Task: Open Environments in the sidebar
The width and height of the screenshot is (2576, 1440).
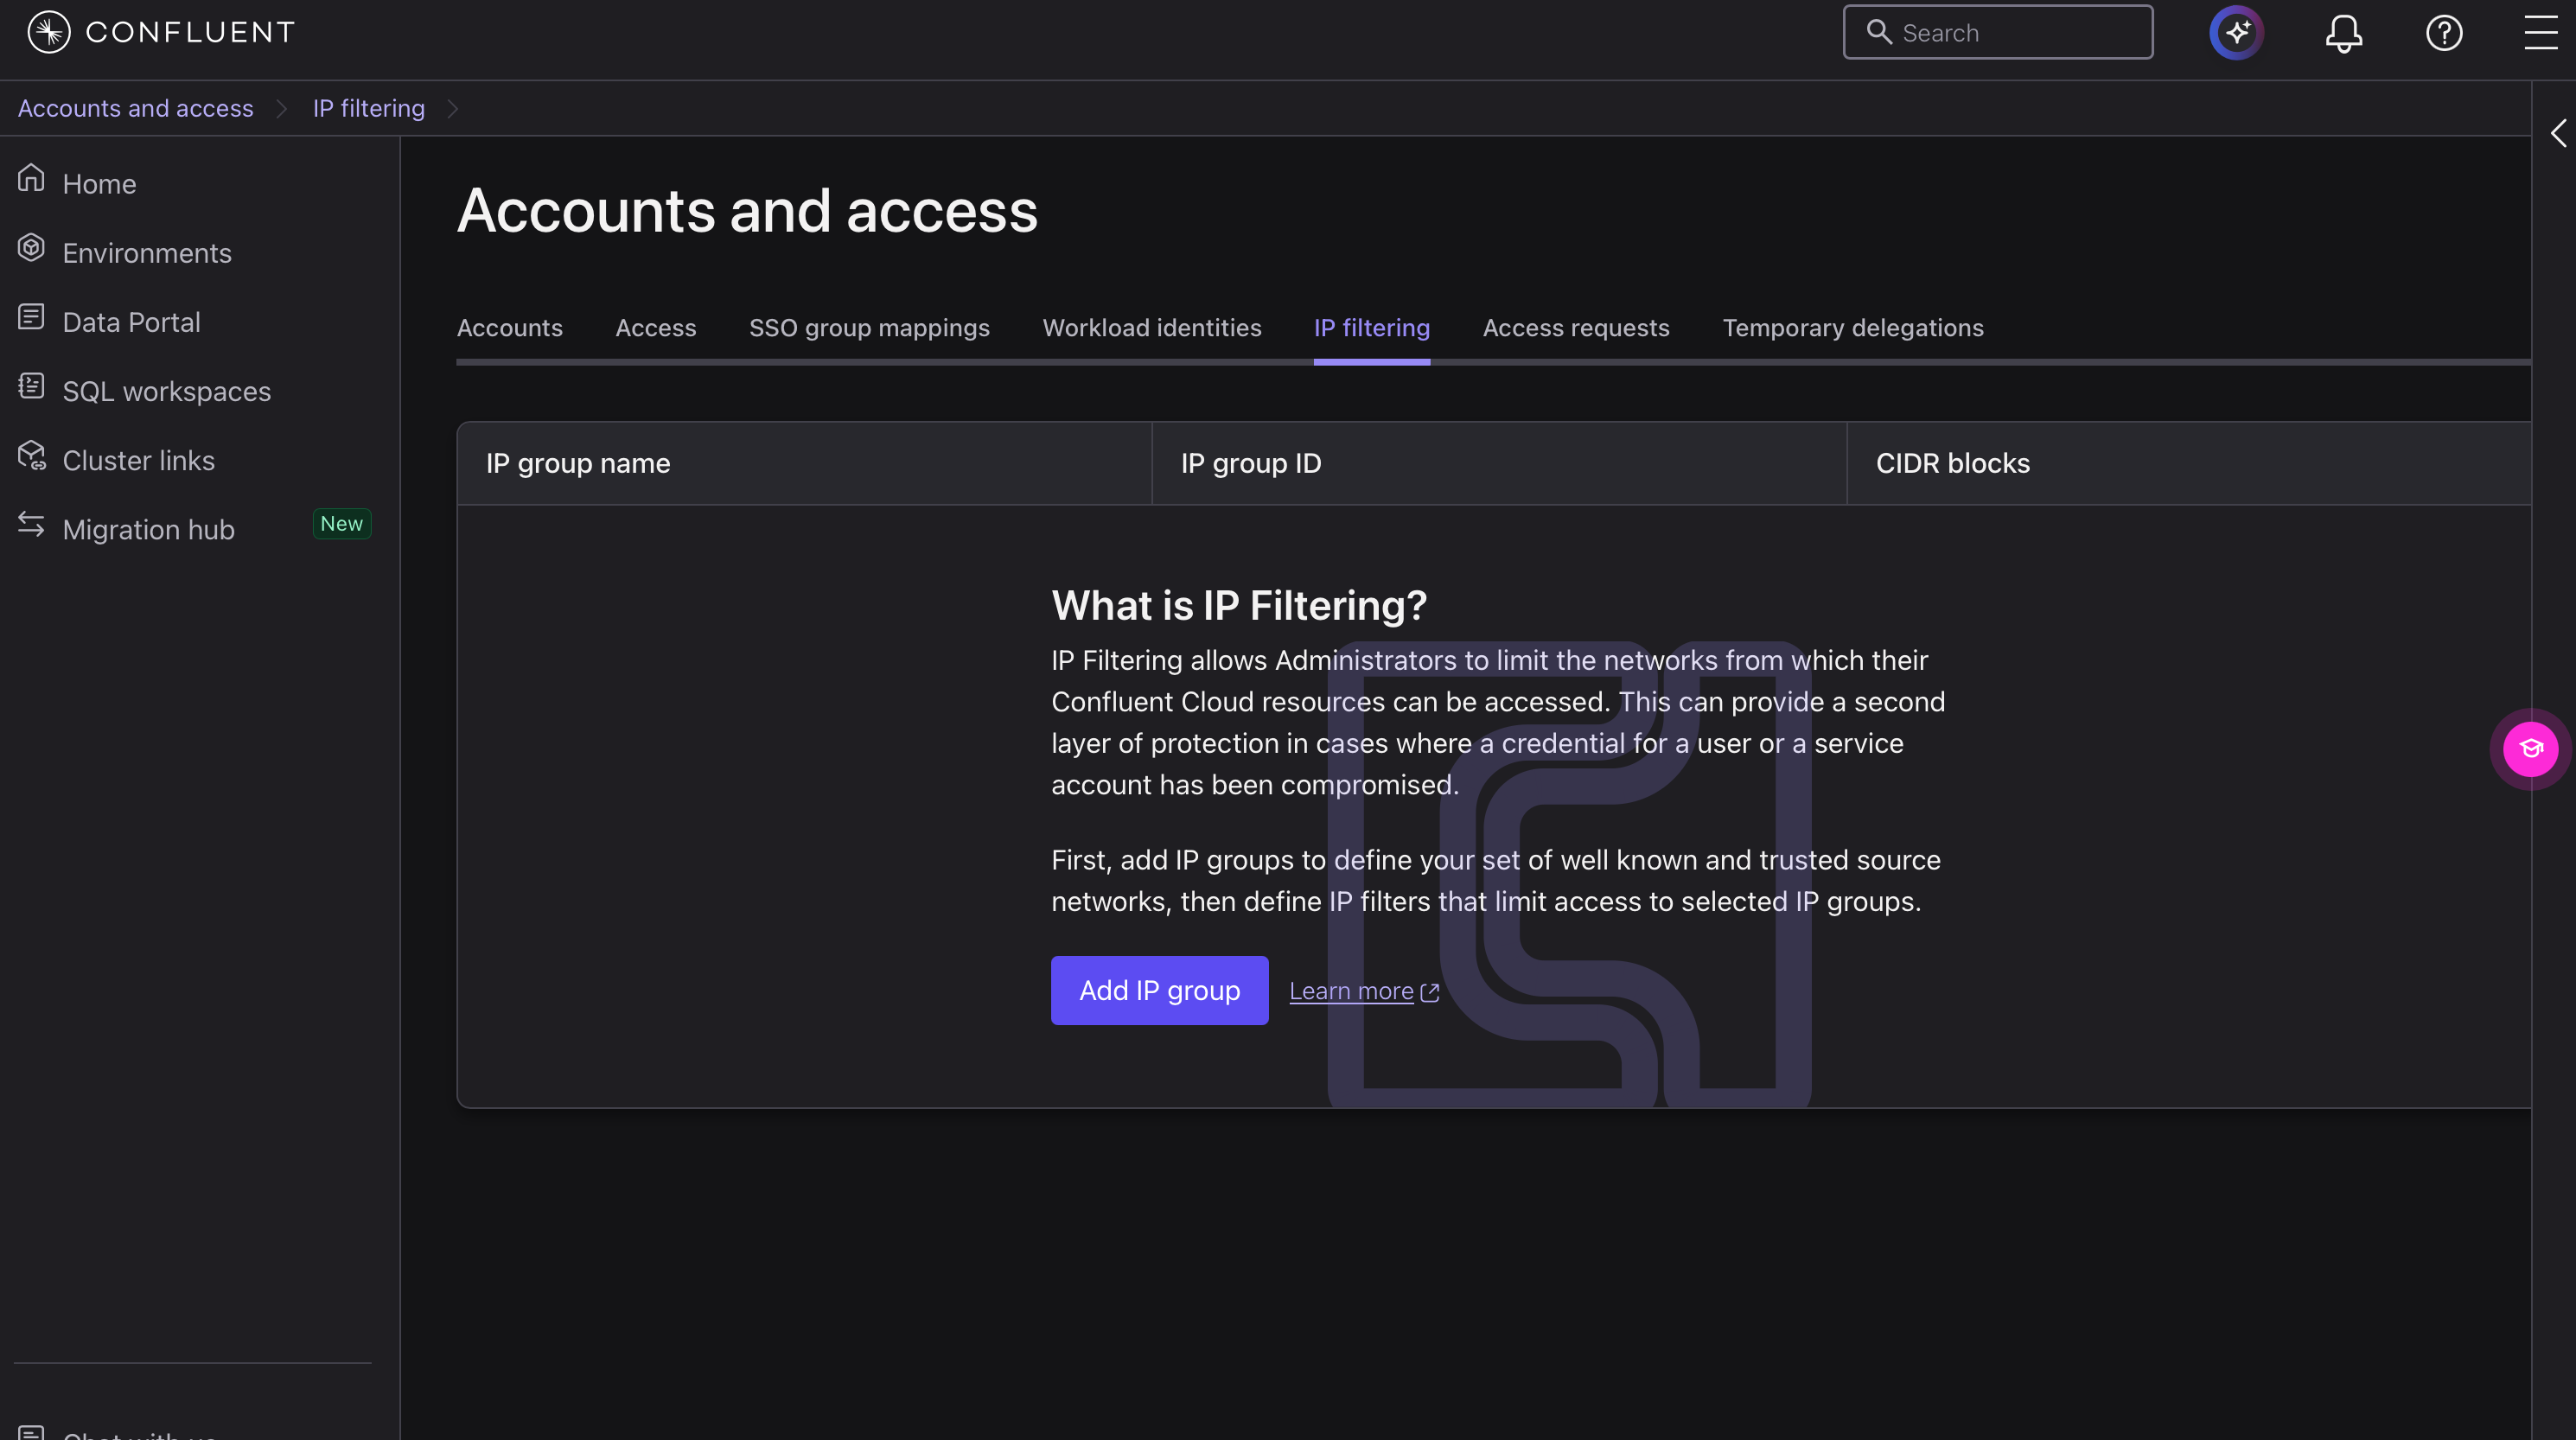Action: (147, 253)
